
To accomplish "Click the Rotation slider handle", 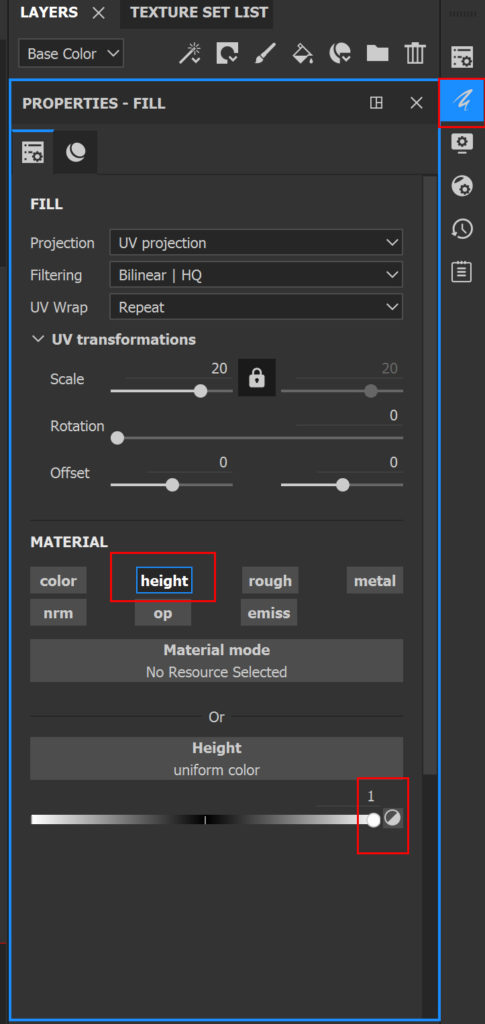I will (117, 438).
